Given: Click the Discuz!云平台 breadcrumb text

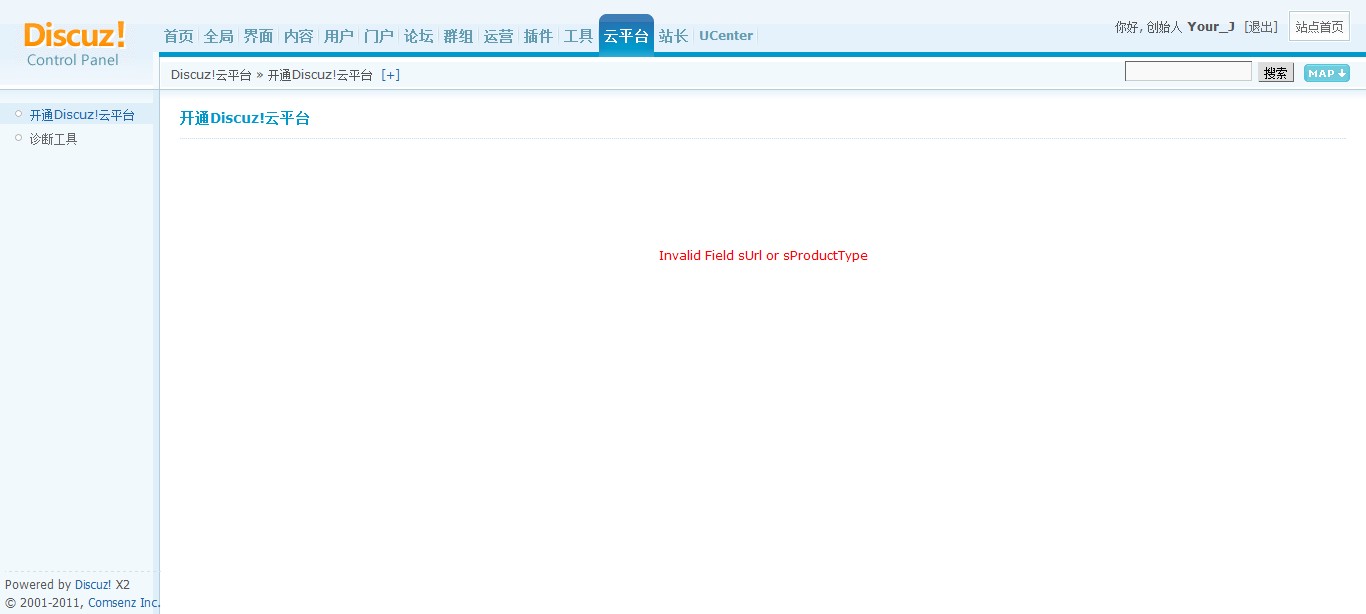Looking at the screenshot, I should 211,75.
